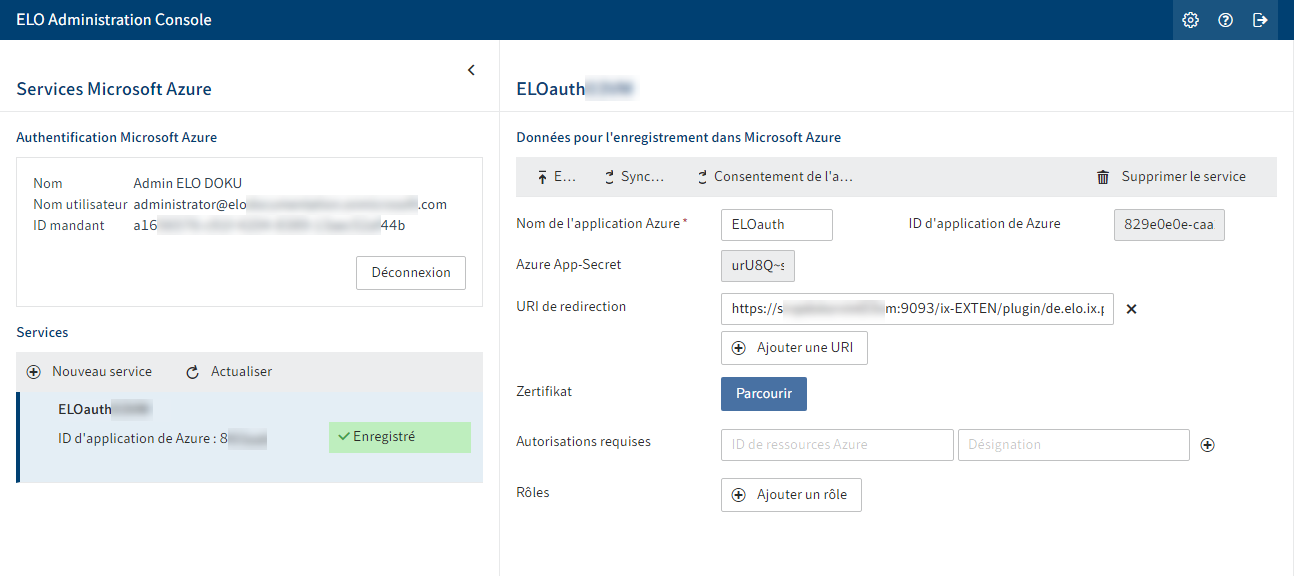Click the Parcourir button for Zertifikat
The image size is (1294, 576).
pyautogui.click(x=763, y=393)
